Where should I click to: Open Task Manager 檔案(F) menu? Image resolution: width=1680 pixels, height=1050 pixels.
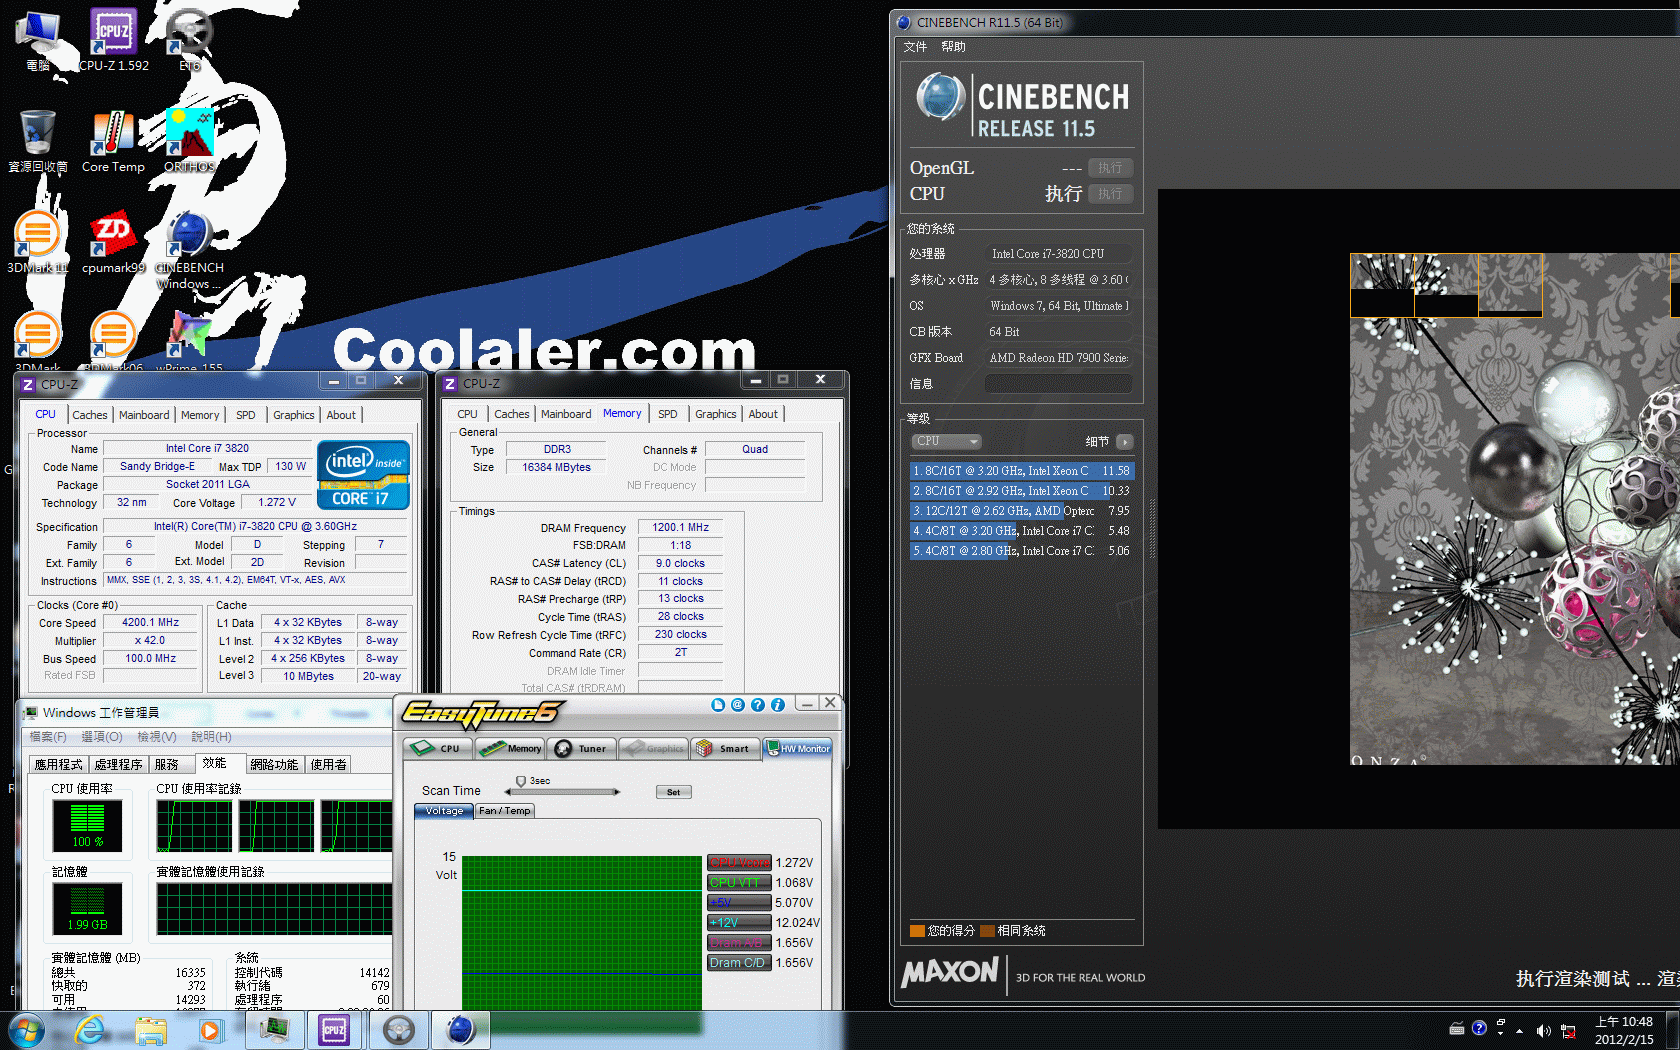pos(47,737)
